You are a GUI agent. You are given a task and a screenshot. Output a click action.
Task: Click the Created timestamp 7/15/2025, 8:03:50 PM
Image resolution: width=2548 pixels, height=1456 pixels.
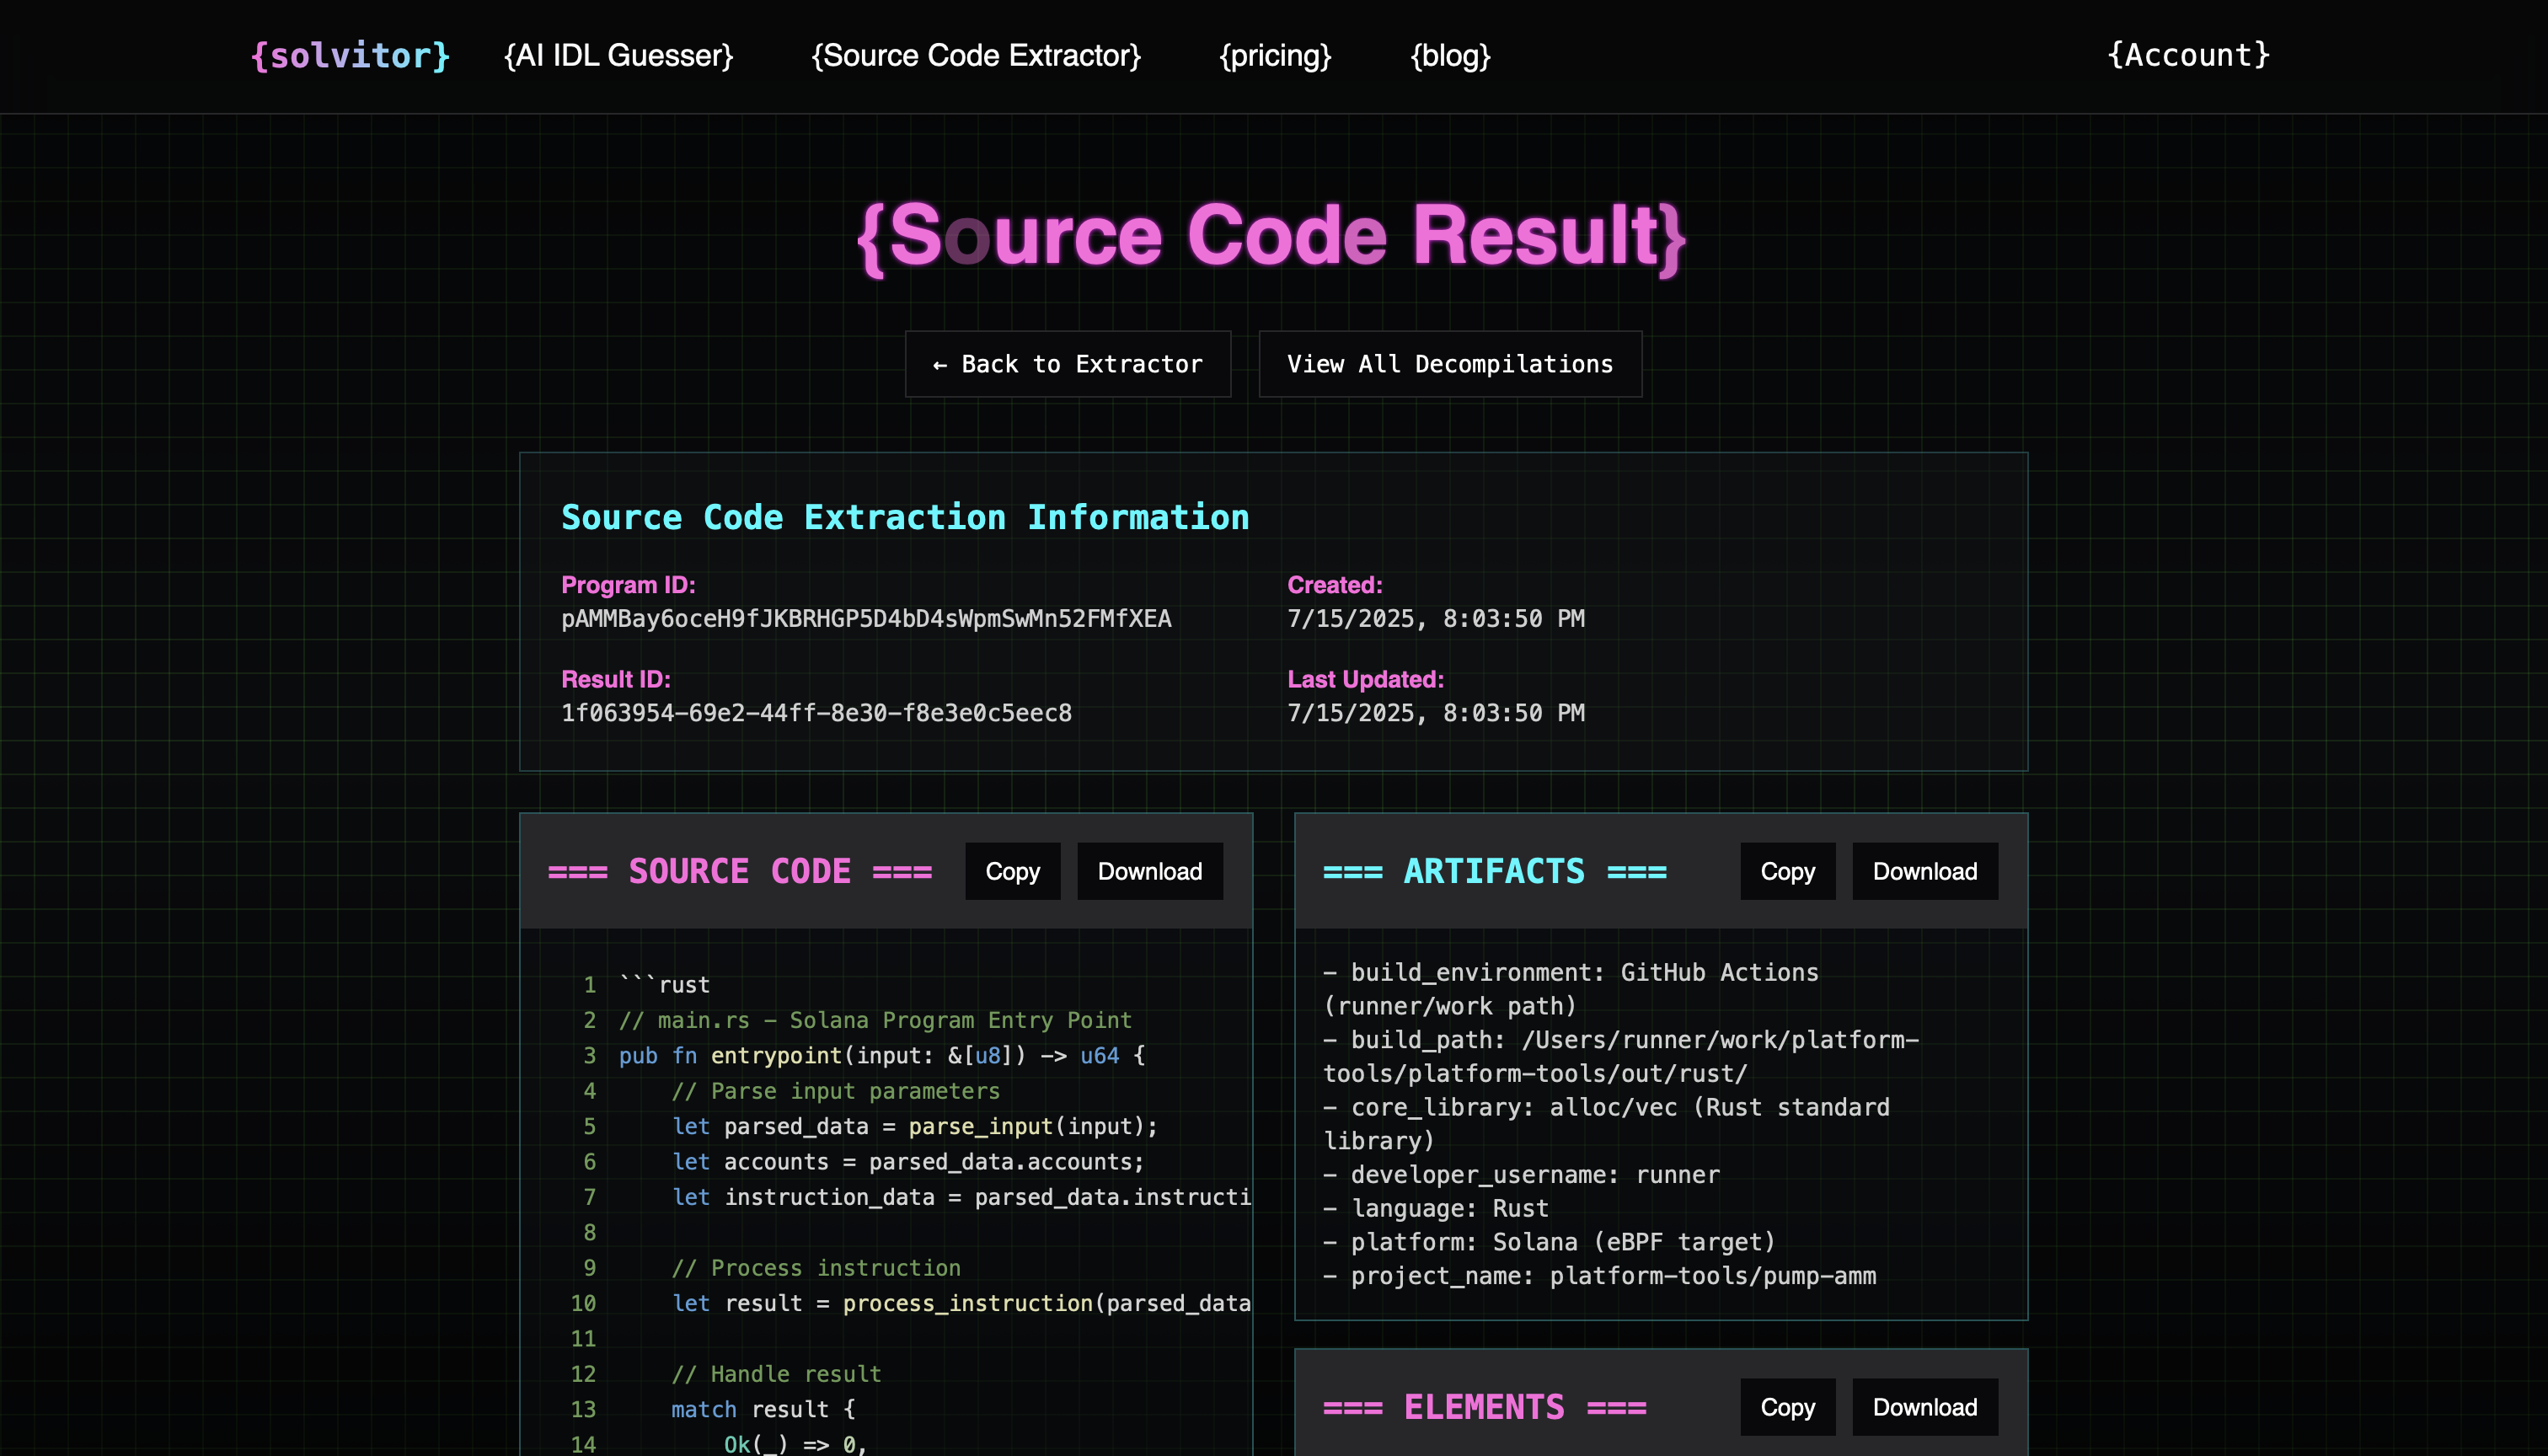point(1436,619)
